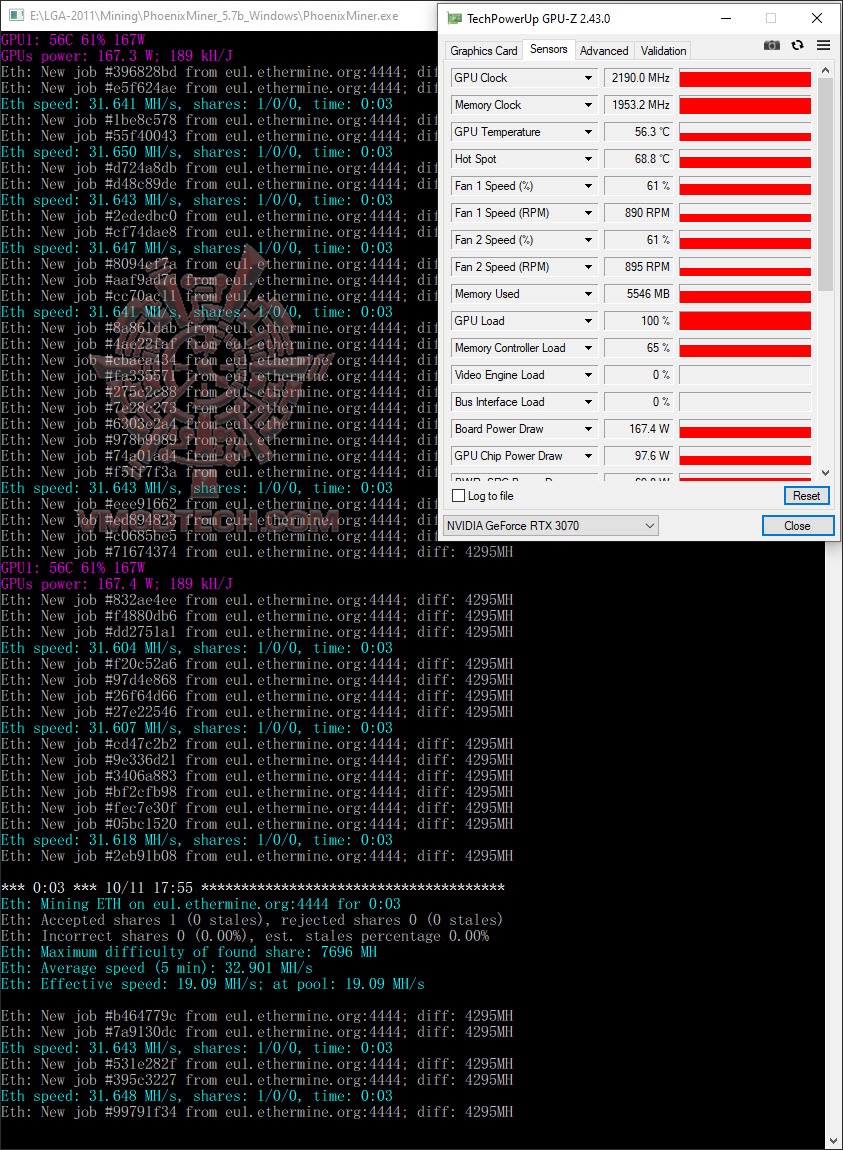
Task: Switch to the Advanced tab
Action: [x=604, y=51]
